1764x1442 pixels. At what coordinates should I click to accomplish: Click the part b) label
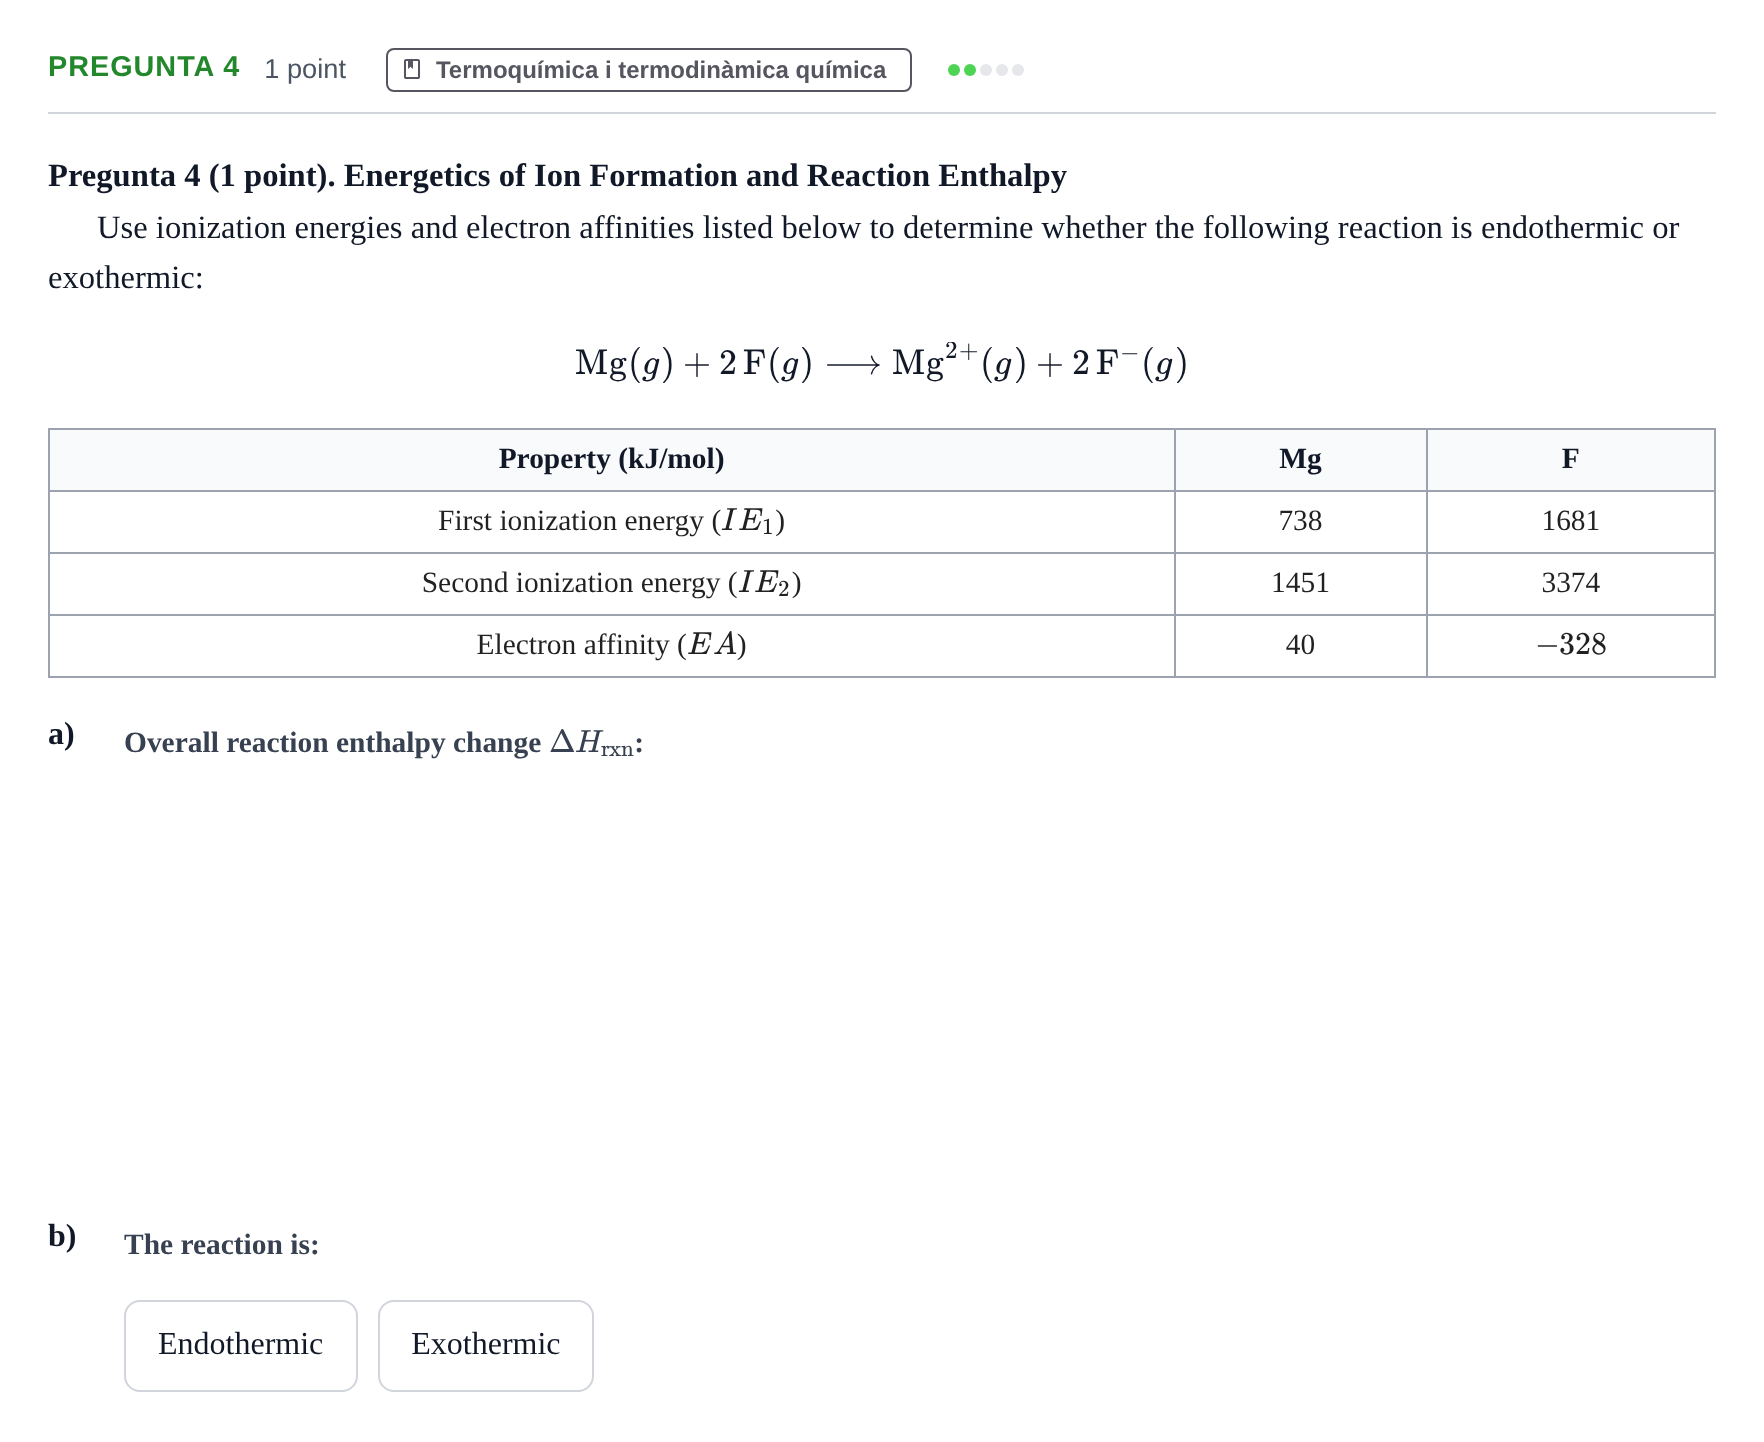(62, 1237)
